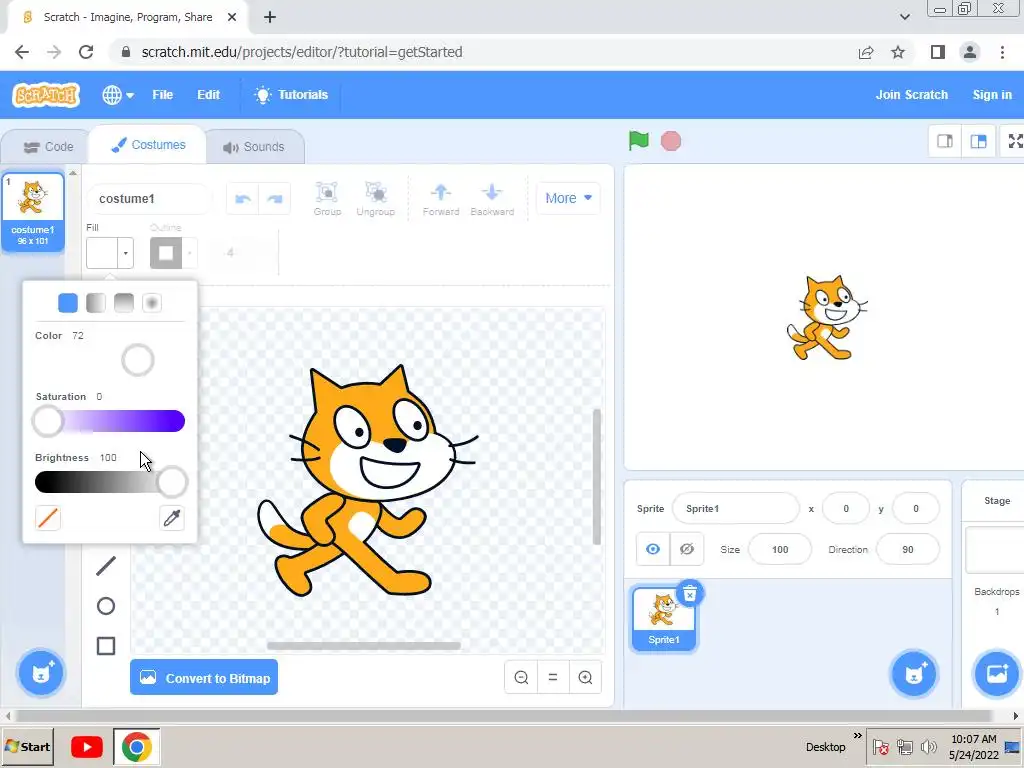Click the undo arrow in paint editor
Screen dimensions: 1024x768
coord(243,199)
